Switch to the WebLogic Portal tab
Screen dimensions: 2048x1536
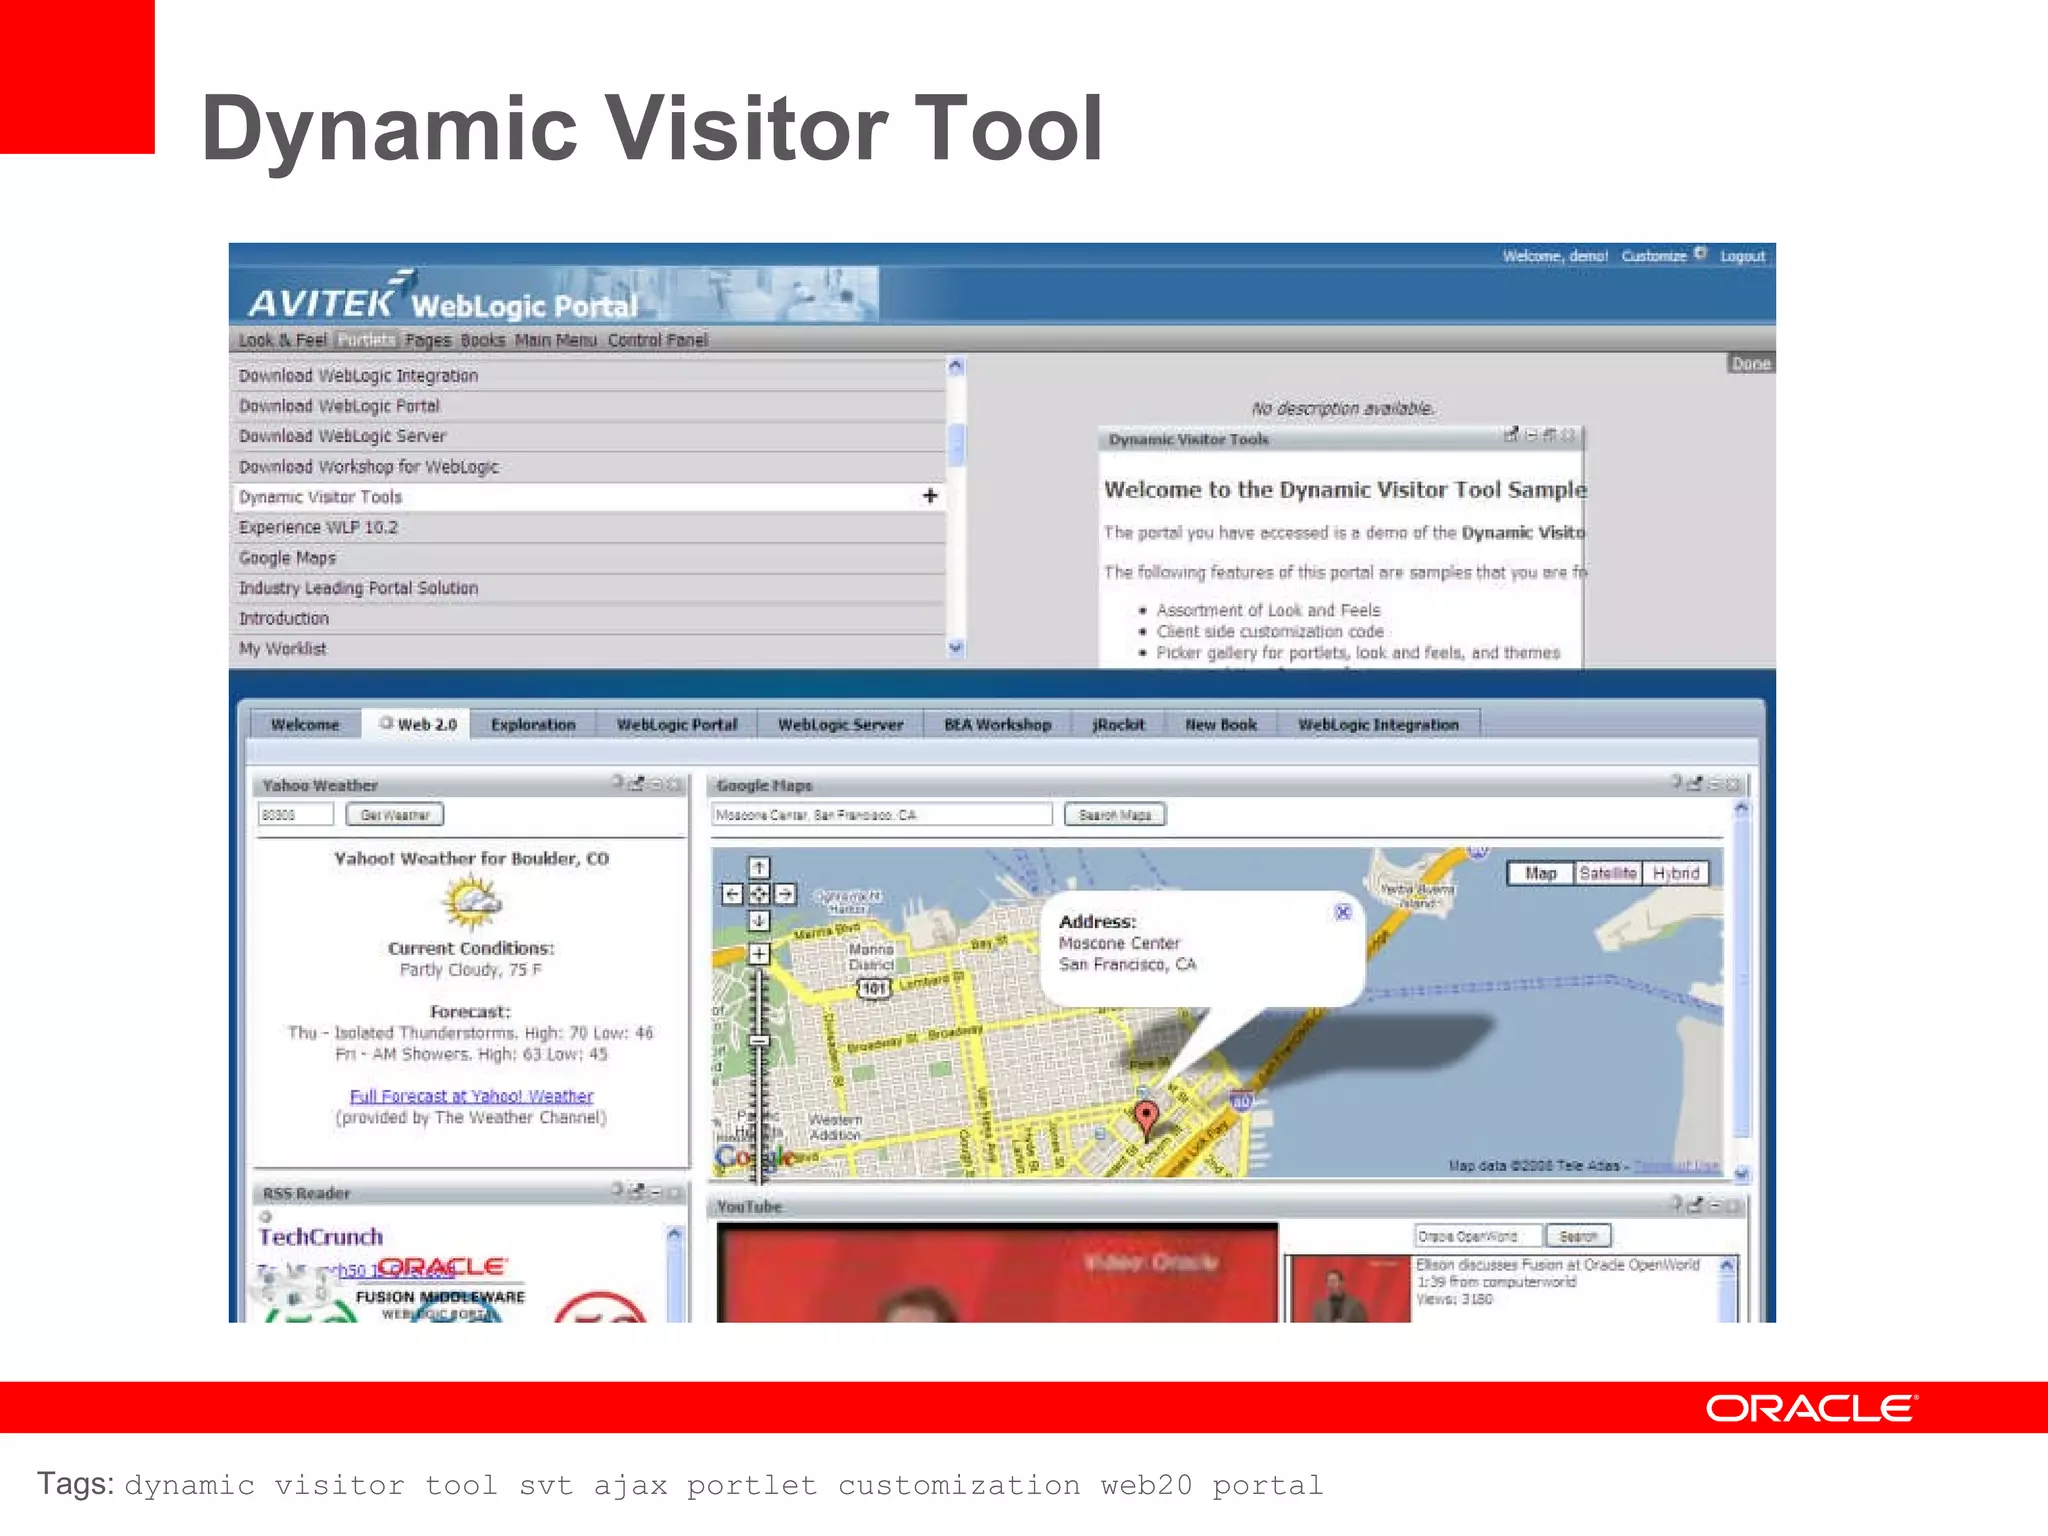(677, 724)
